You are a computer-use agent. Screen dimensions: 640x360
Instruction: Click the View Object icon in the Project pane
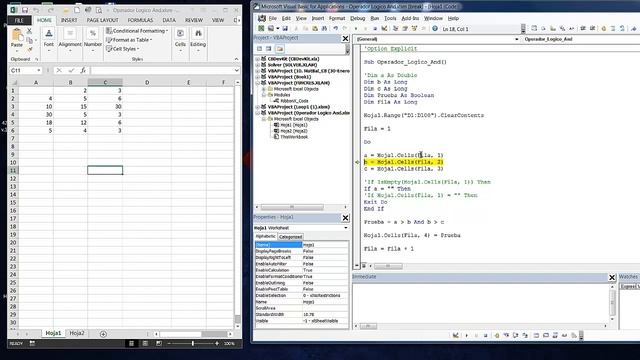(x=269, y=49)
